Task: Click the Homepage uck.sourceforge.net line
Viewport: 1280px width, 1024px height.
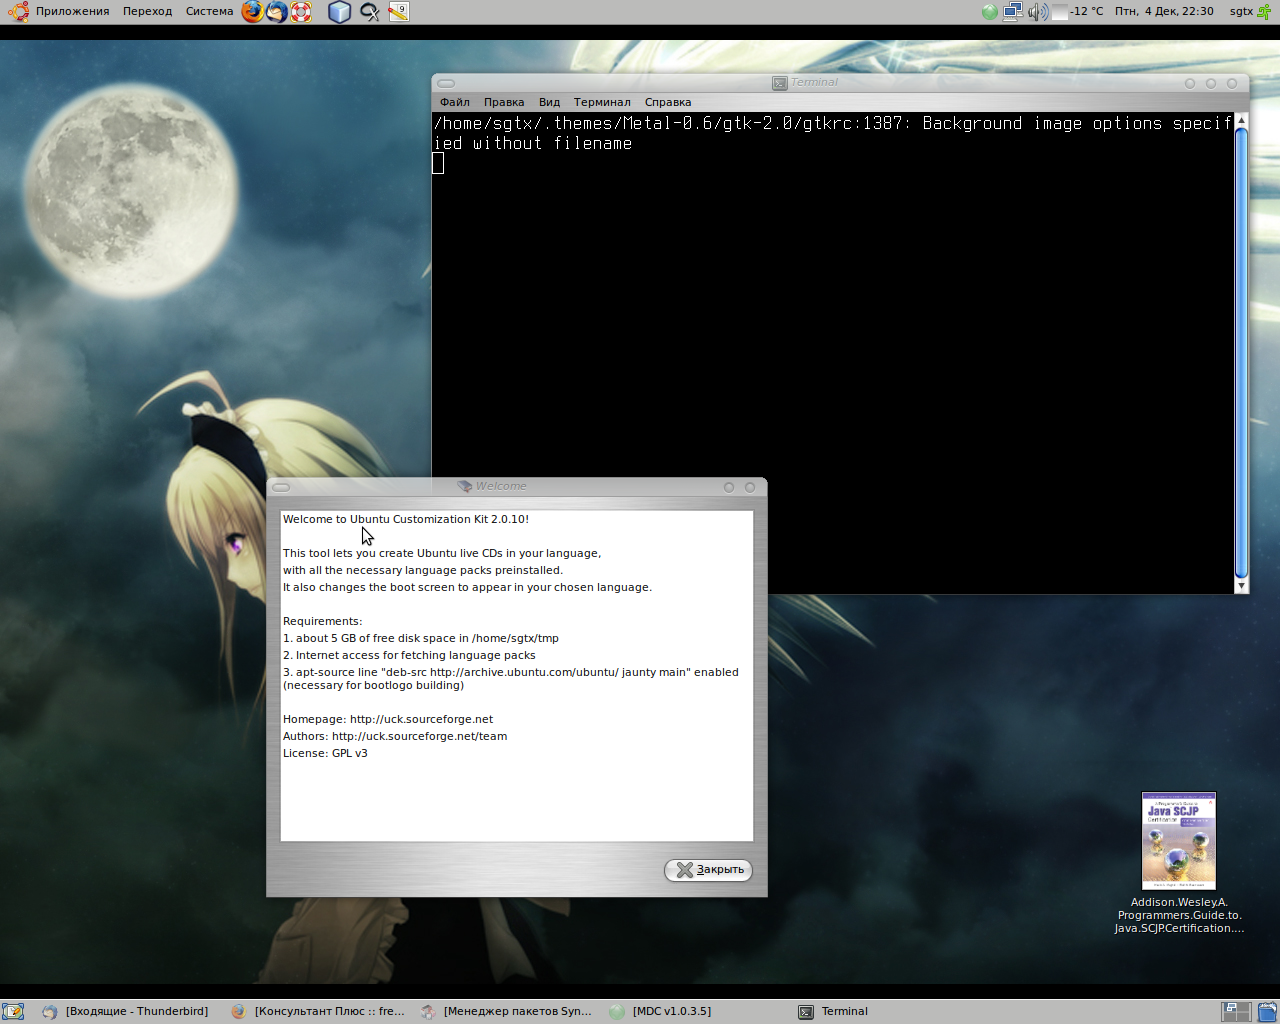Action: point(388,719)
